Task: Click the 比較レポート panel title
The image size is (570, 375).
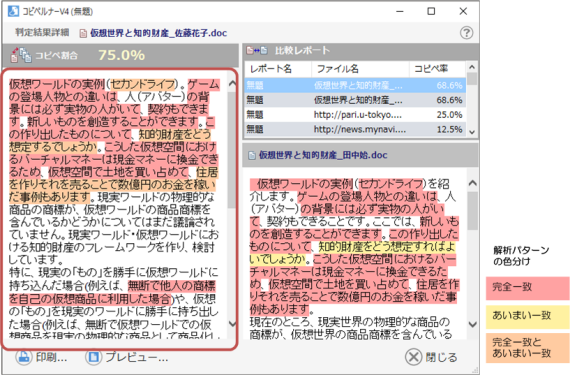Action: click(302, 51)
